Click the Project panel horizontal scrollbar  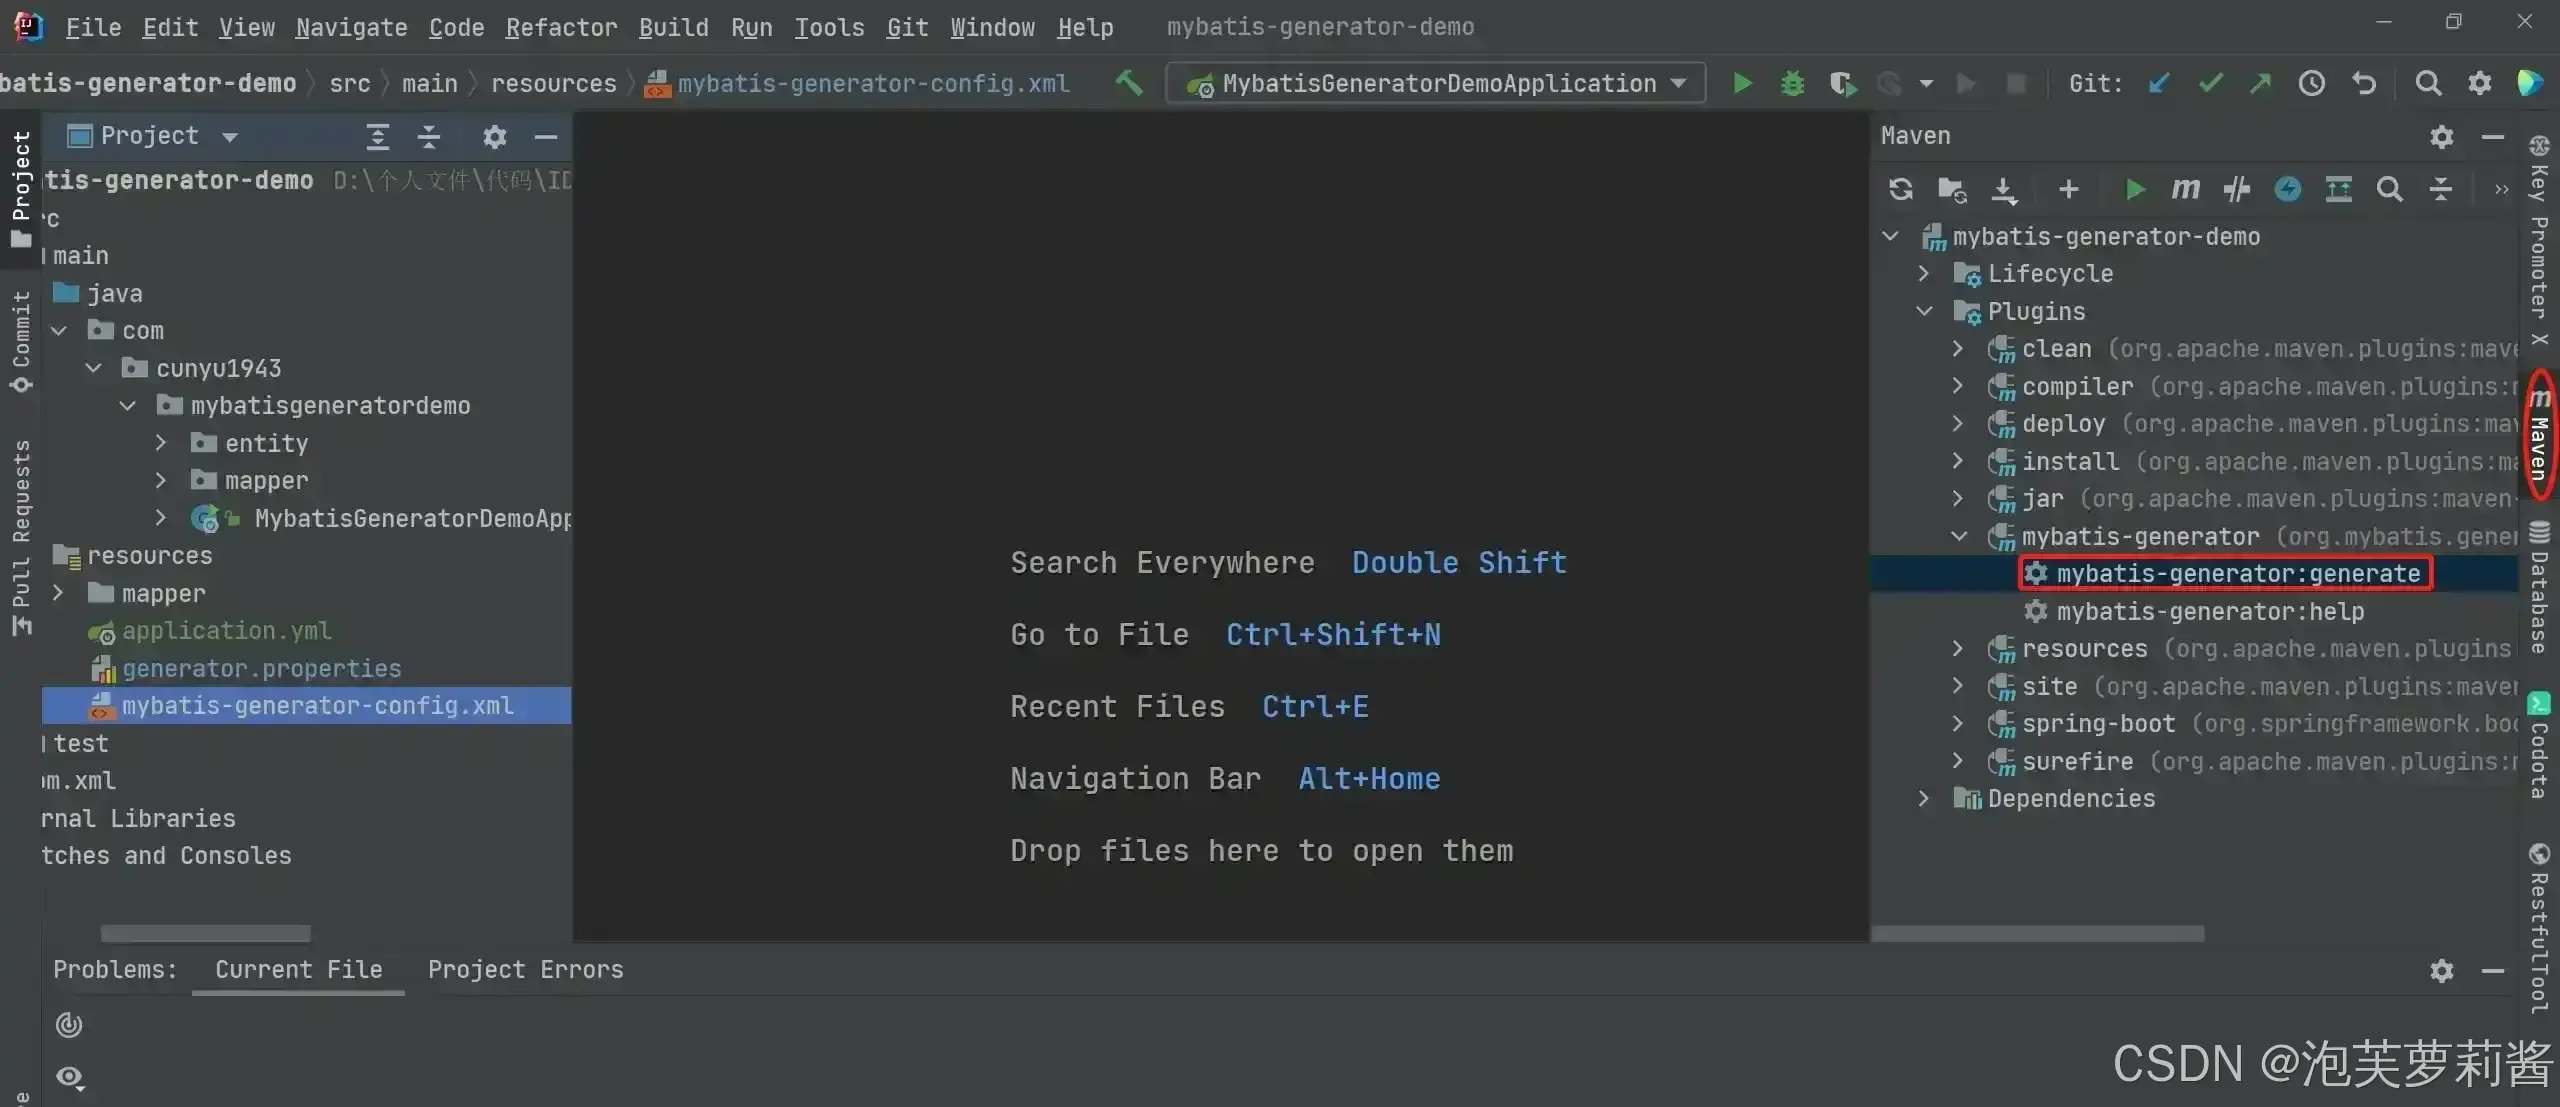point(205,933)
